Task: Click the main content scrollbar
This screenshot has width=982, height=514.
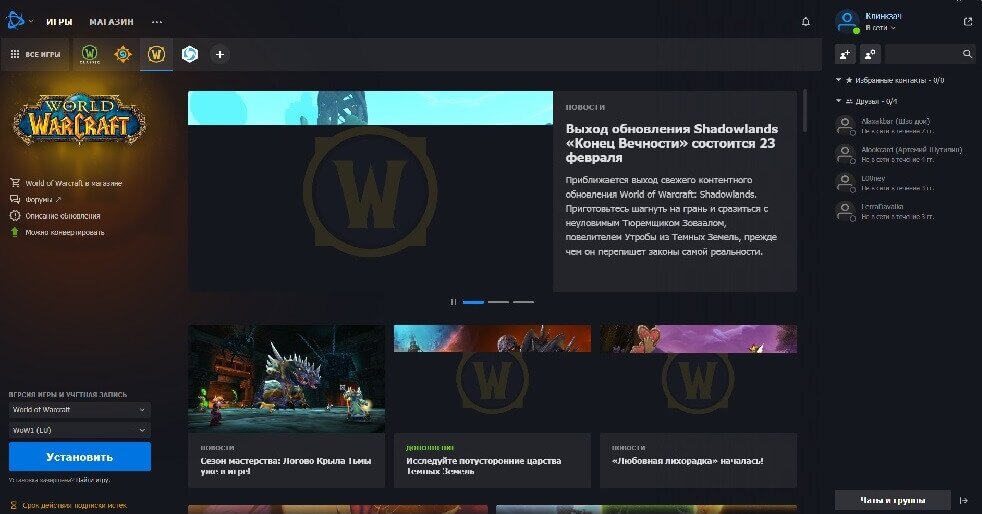Action: point(805,111)
